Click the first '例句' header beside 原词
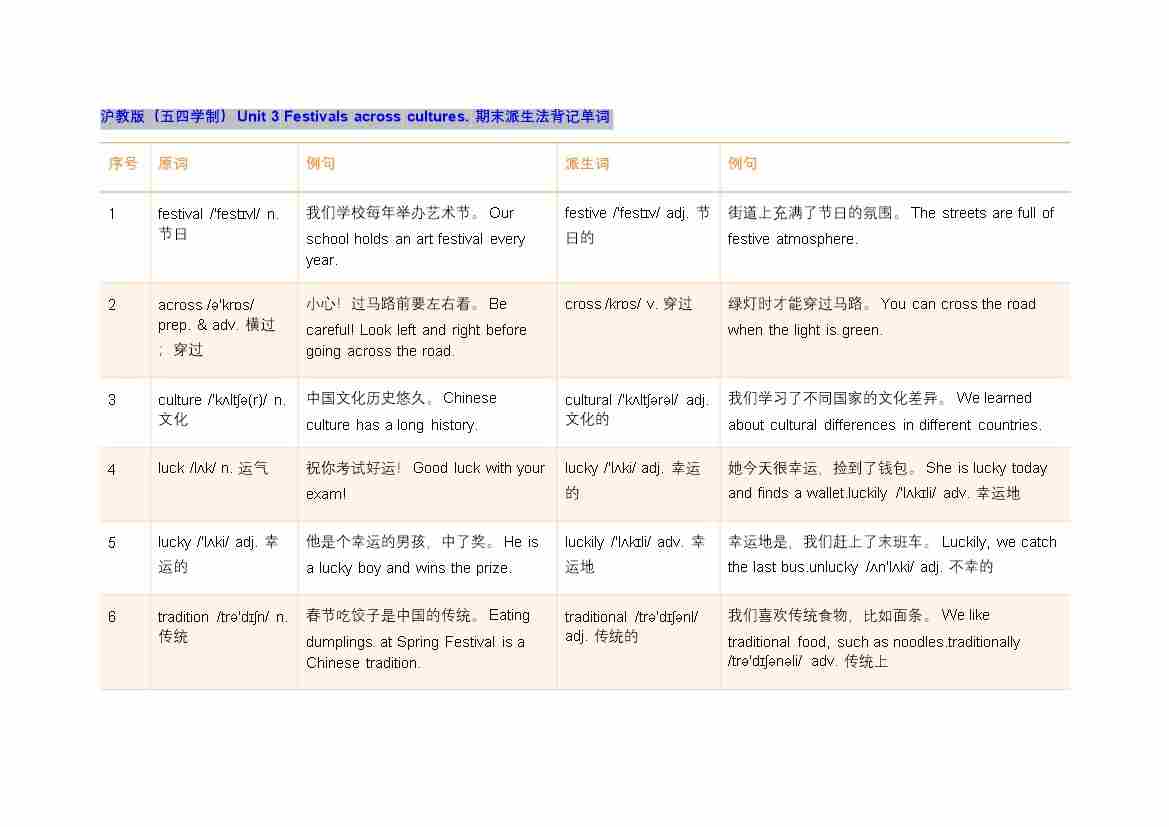Screen dimensions: 1169x827 321,164
